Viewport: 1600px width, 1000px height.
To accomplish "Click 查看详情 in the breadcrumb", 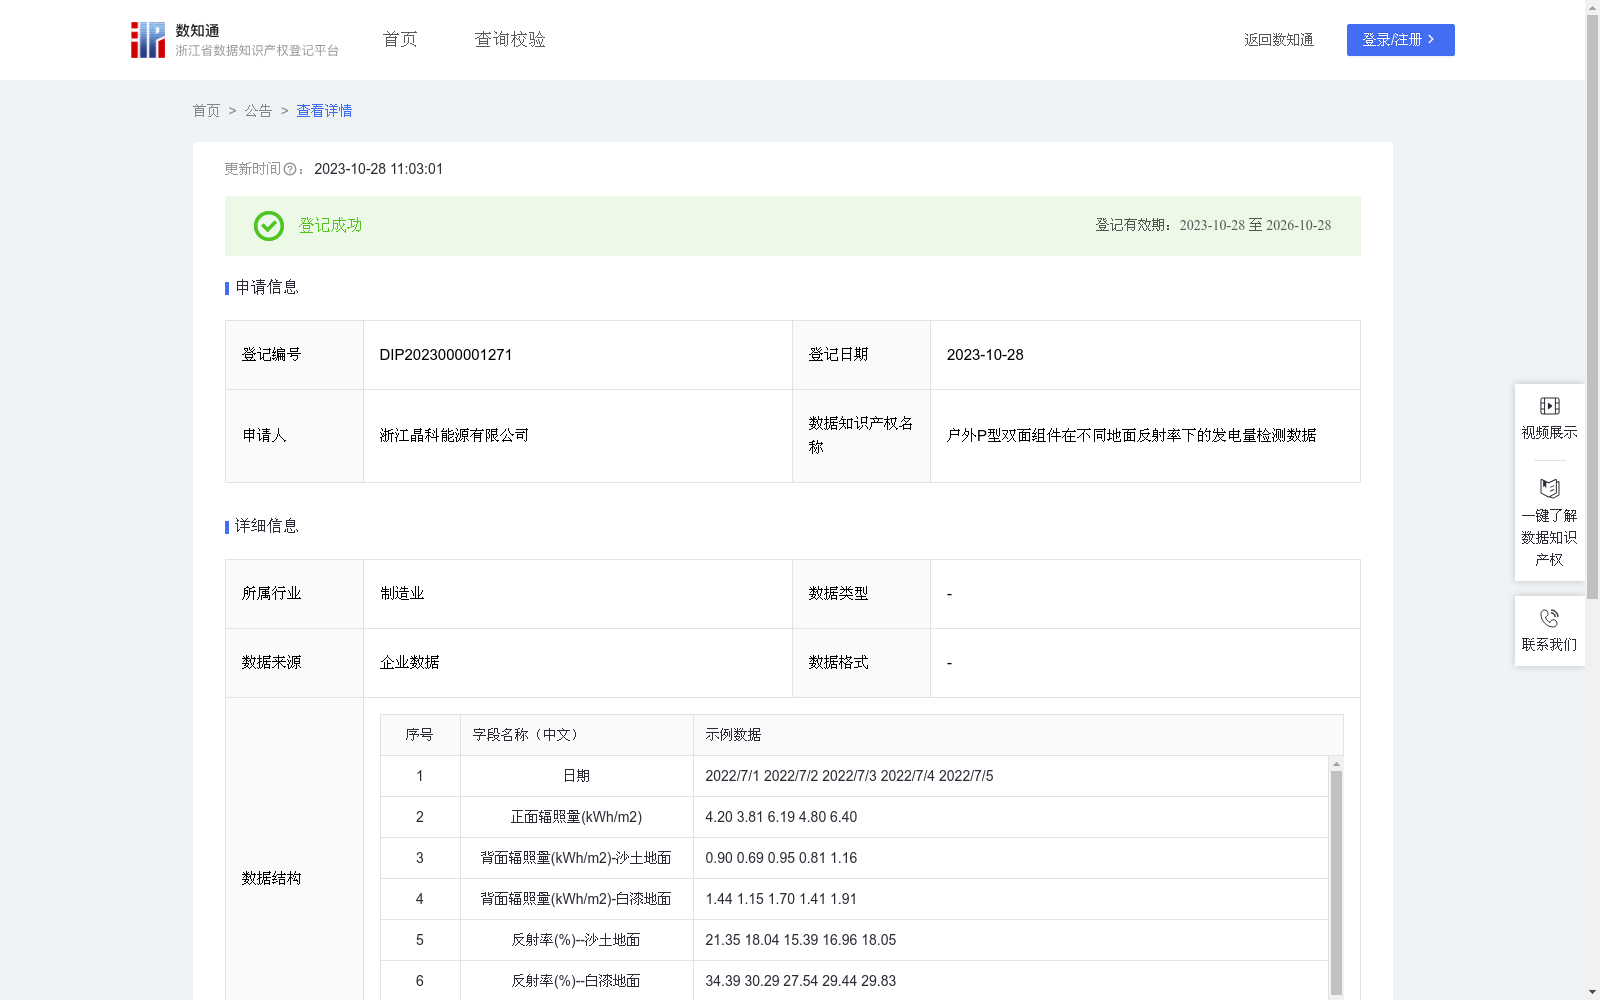I will point(324,111).
